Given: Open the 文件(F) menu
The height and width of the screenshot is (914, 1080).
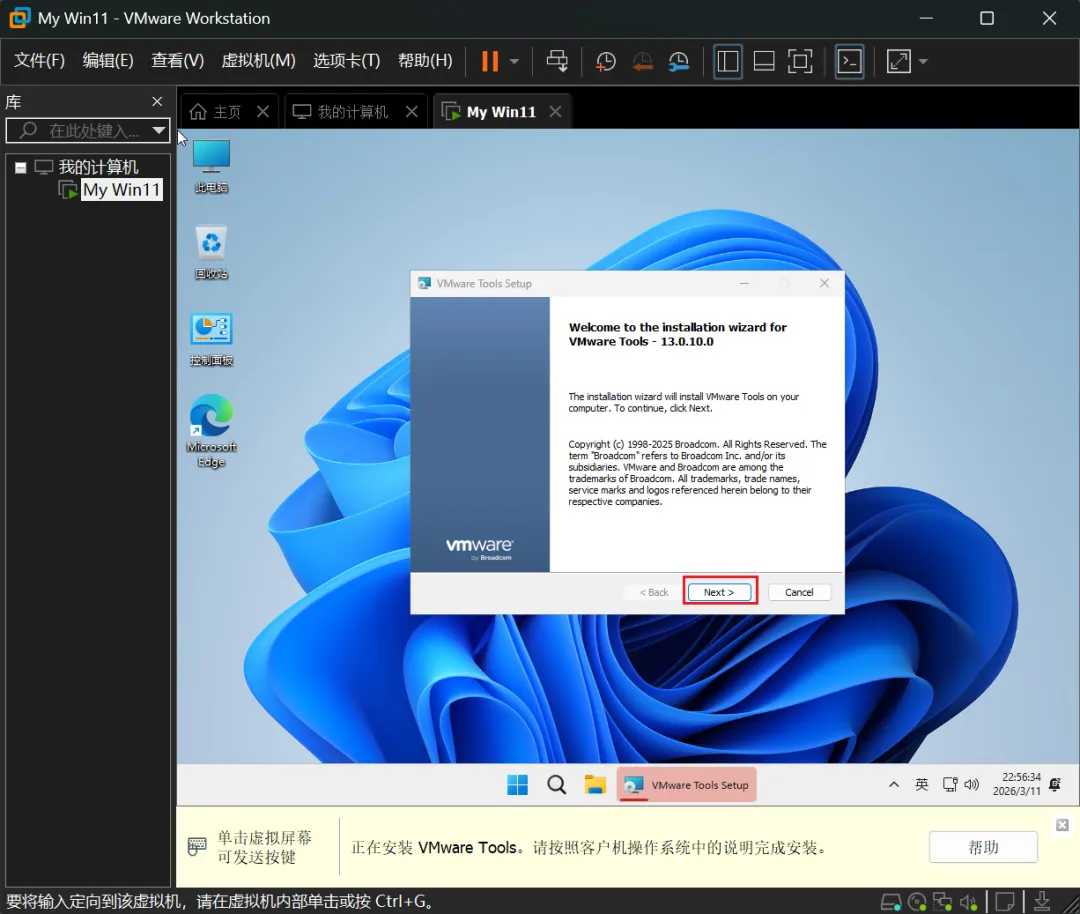Looking at the screenshot, I should [39, 61].
